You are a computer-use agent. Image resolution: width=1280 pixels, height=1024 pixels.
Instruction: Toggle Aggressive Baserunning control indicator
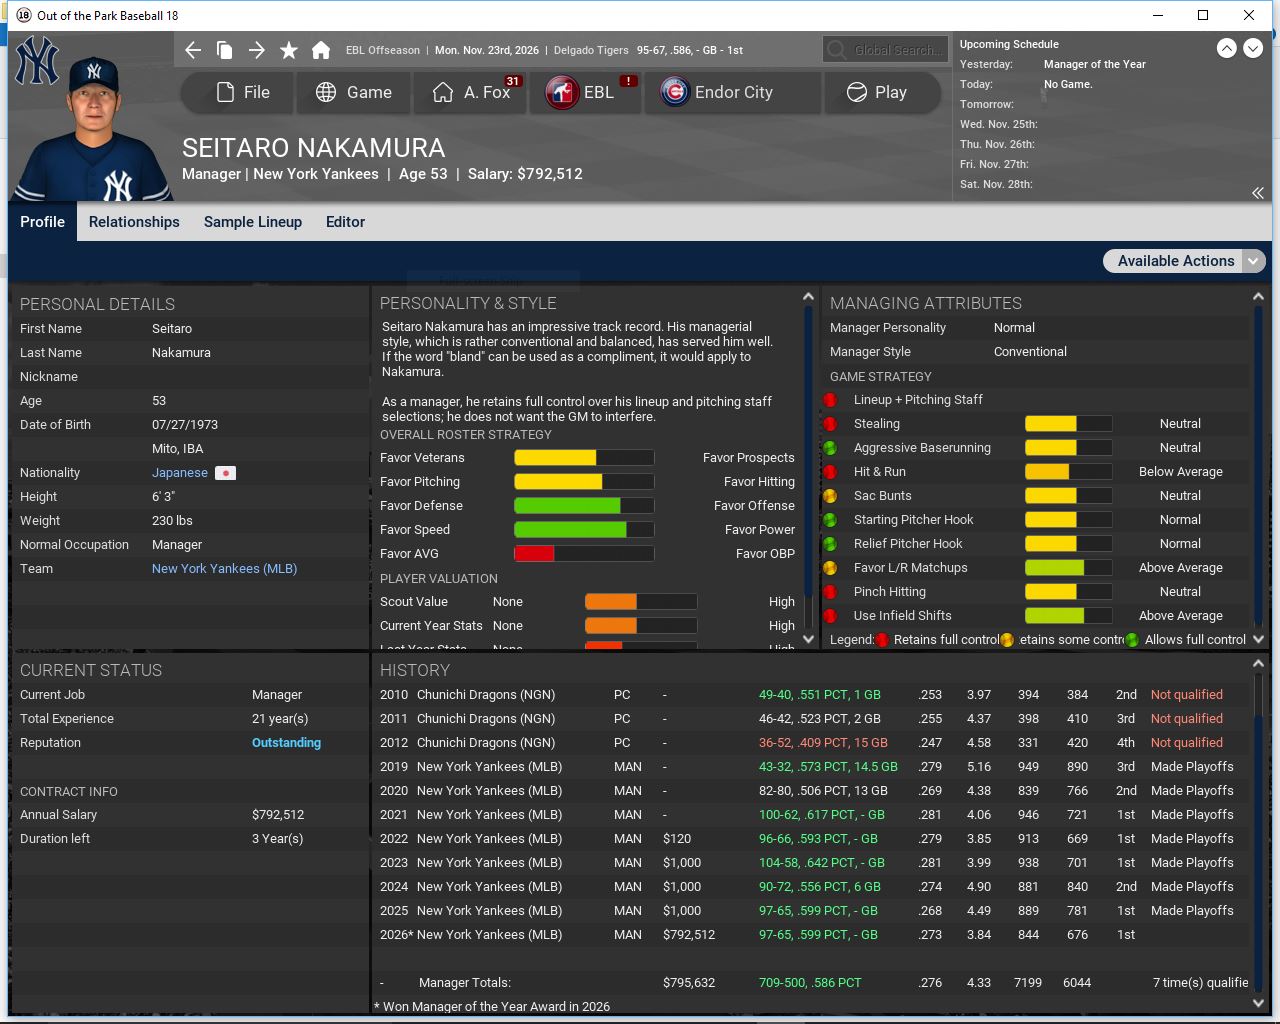pos(830,448)
